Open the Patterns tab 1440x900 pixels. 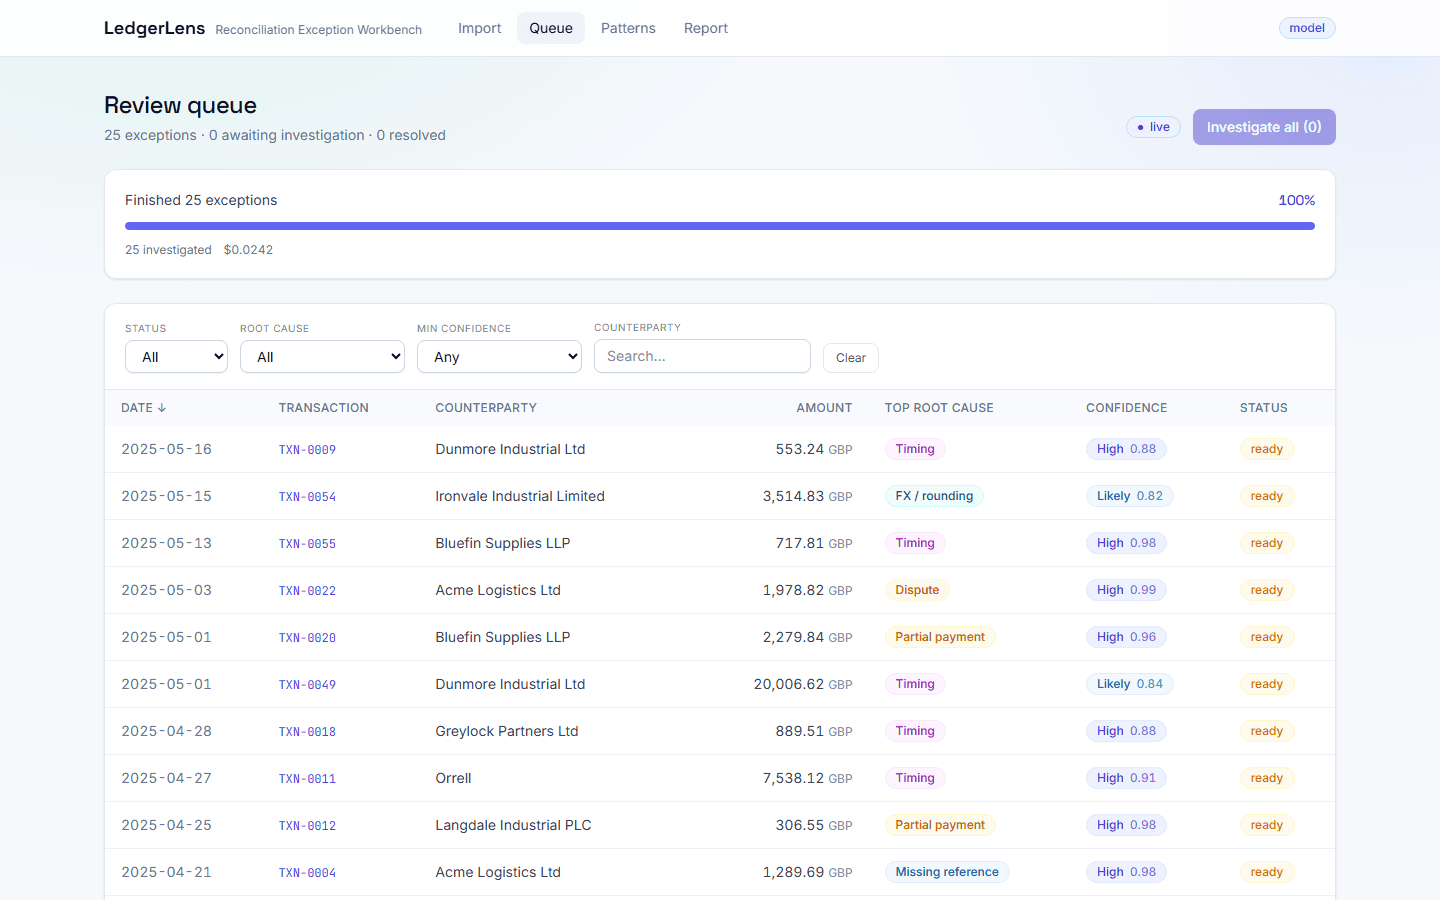click(x=628, y=28)
